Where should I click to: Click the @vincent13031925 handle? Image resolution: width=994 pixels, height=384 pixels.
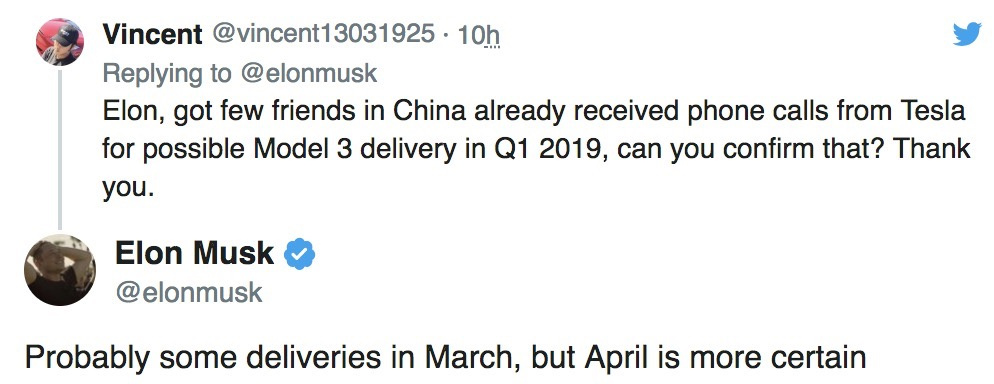pos(323,34)
